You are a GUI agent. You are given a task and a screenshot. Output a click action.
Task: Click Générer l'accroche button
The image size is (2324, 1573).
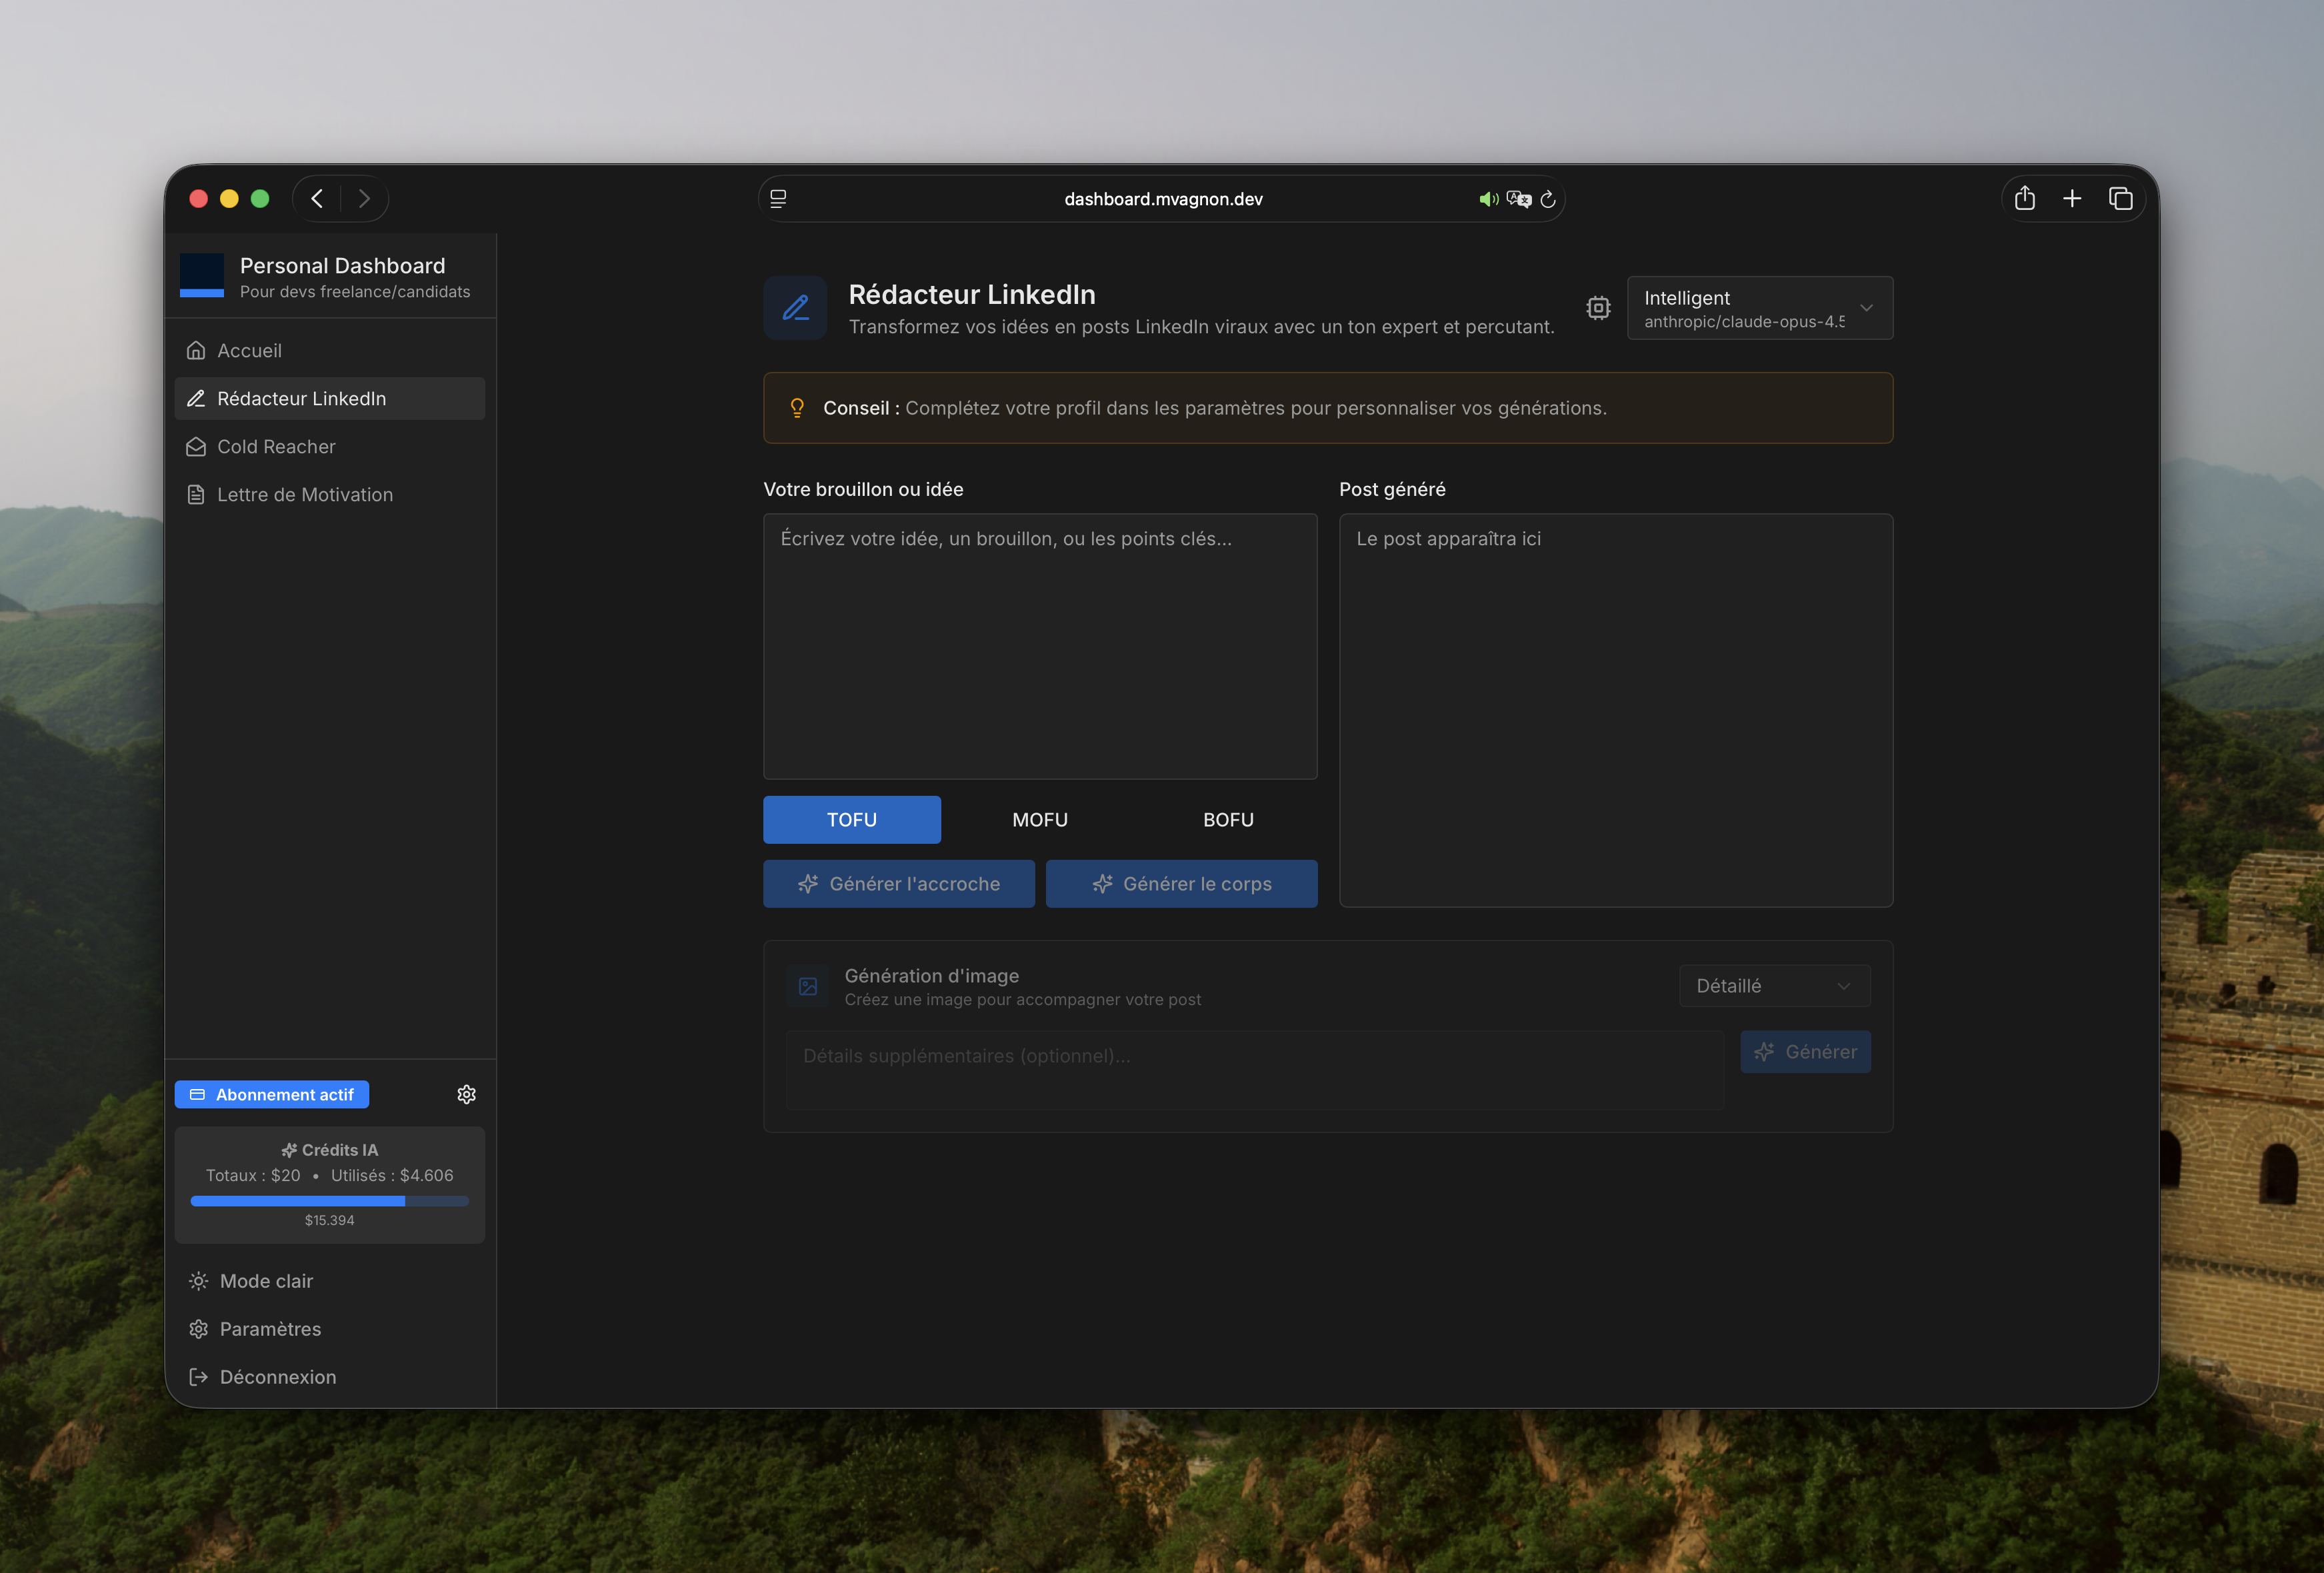pos(898,884)
